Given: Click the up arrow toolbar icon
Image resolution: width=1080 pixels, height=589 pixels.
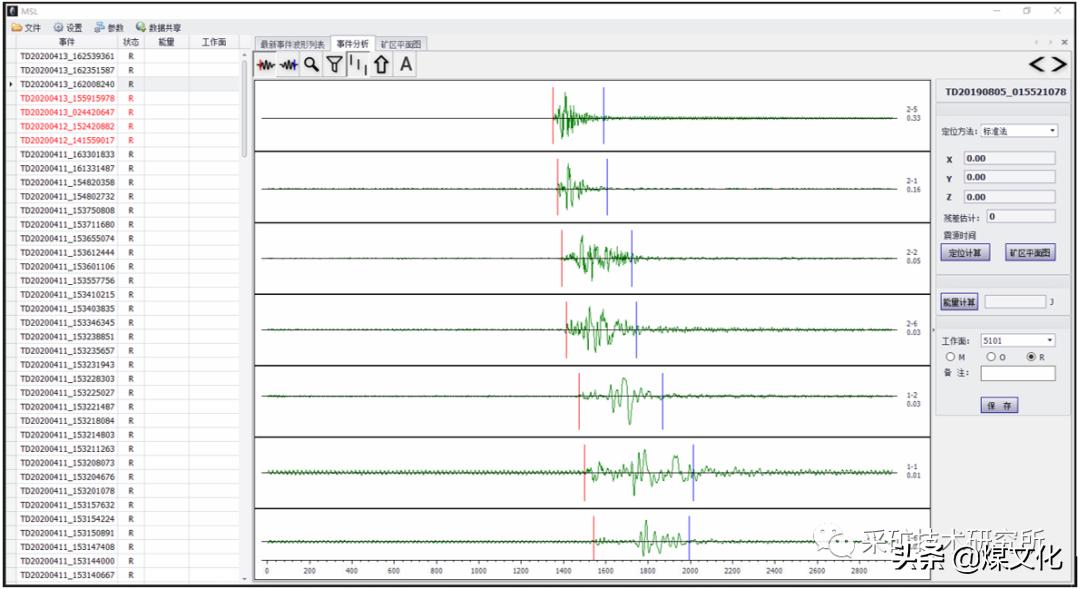Looking at the screenshot, I should pyautogui.click(x=381, y=65).
